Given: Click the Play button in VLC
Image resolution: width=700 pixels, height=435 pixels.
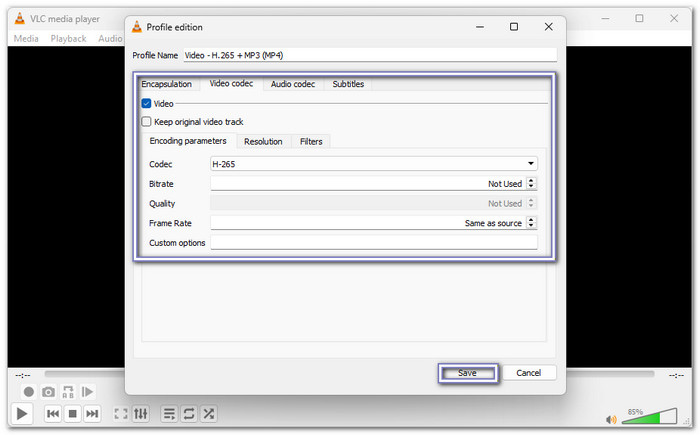Looking at the screenshot, I should point(21,414).
